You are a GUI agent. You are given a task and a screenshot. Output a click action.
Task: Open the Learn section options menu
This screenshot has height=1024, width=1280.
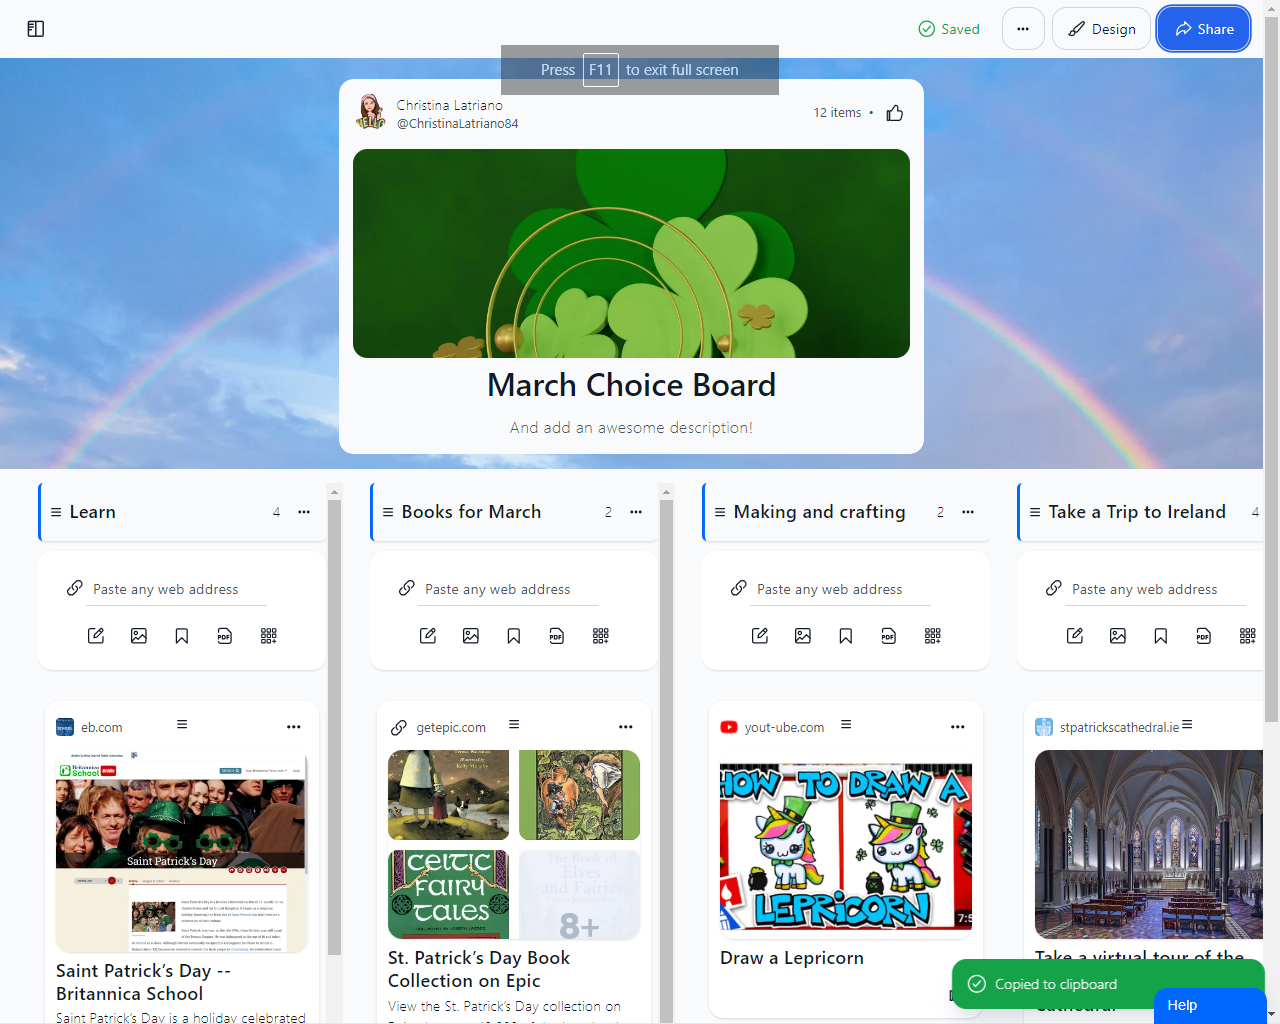coord(304,512)
